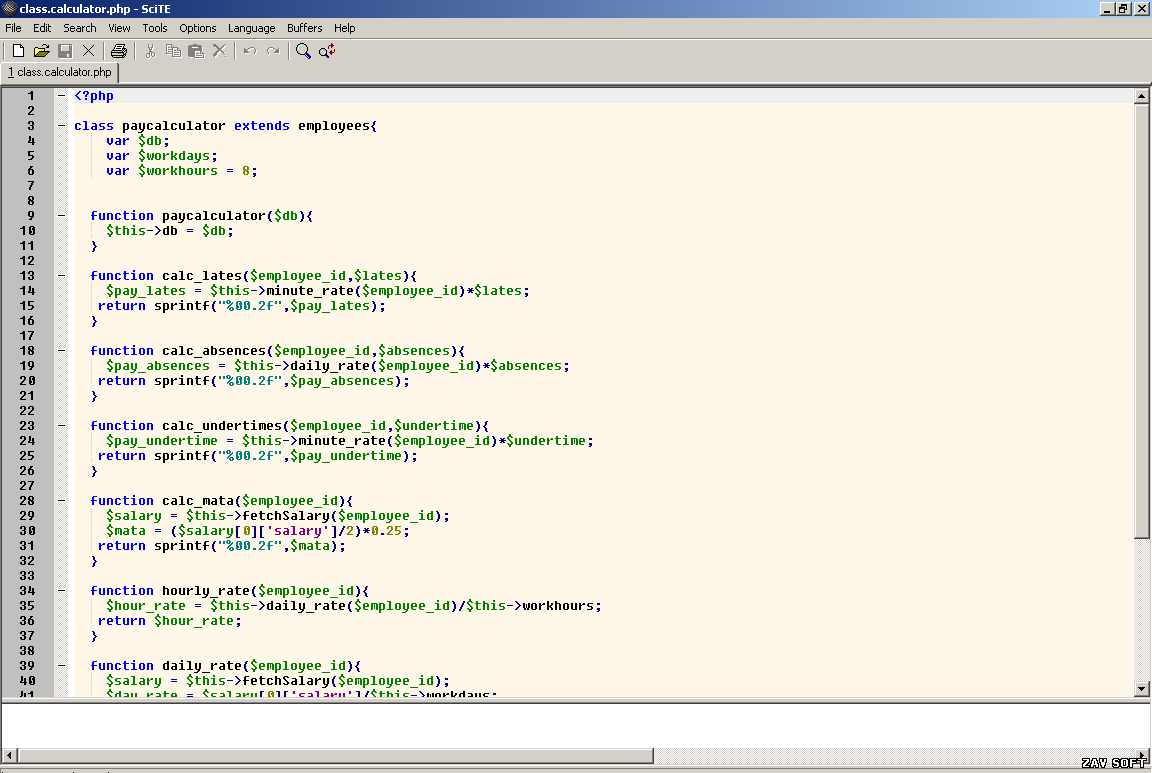Paste from clipboard via the paste icon
Viewport: 1152px width, 773px height.
[196, 51]
